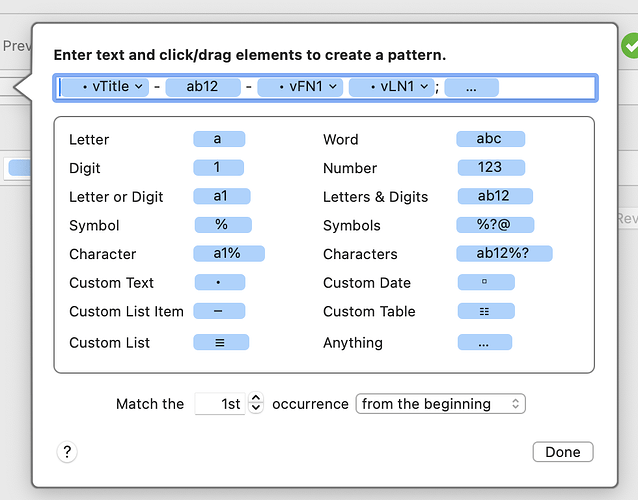Click the ab12 token in pattern field
This screenshot has width=638, height=500.
click(203, 87)
